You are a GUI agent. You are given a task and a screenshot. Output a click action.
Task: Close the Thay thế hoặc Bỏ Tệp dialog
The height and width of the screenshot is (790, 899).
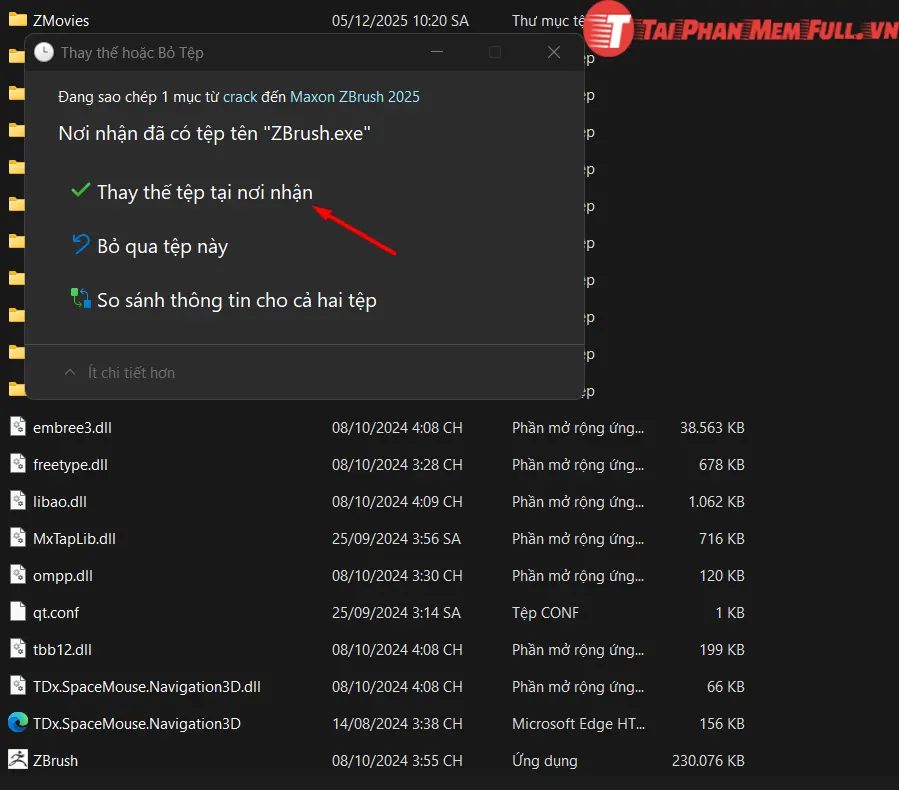pos(553,52)
